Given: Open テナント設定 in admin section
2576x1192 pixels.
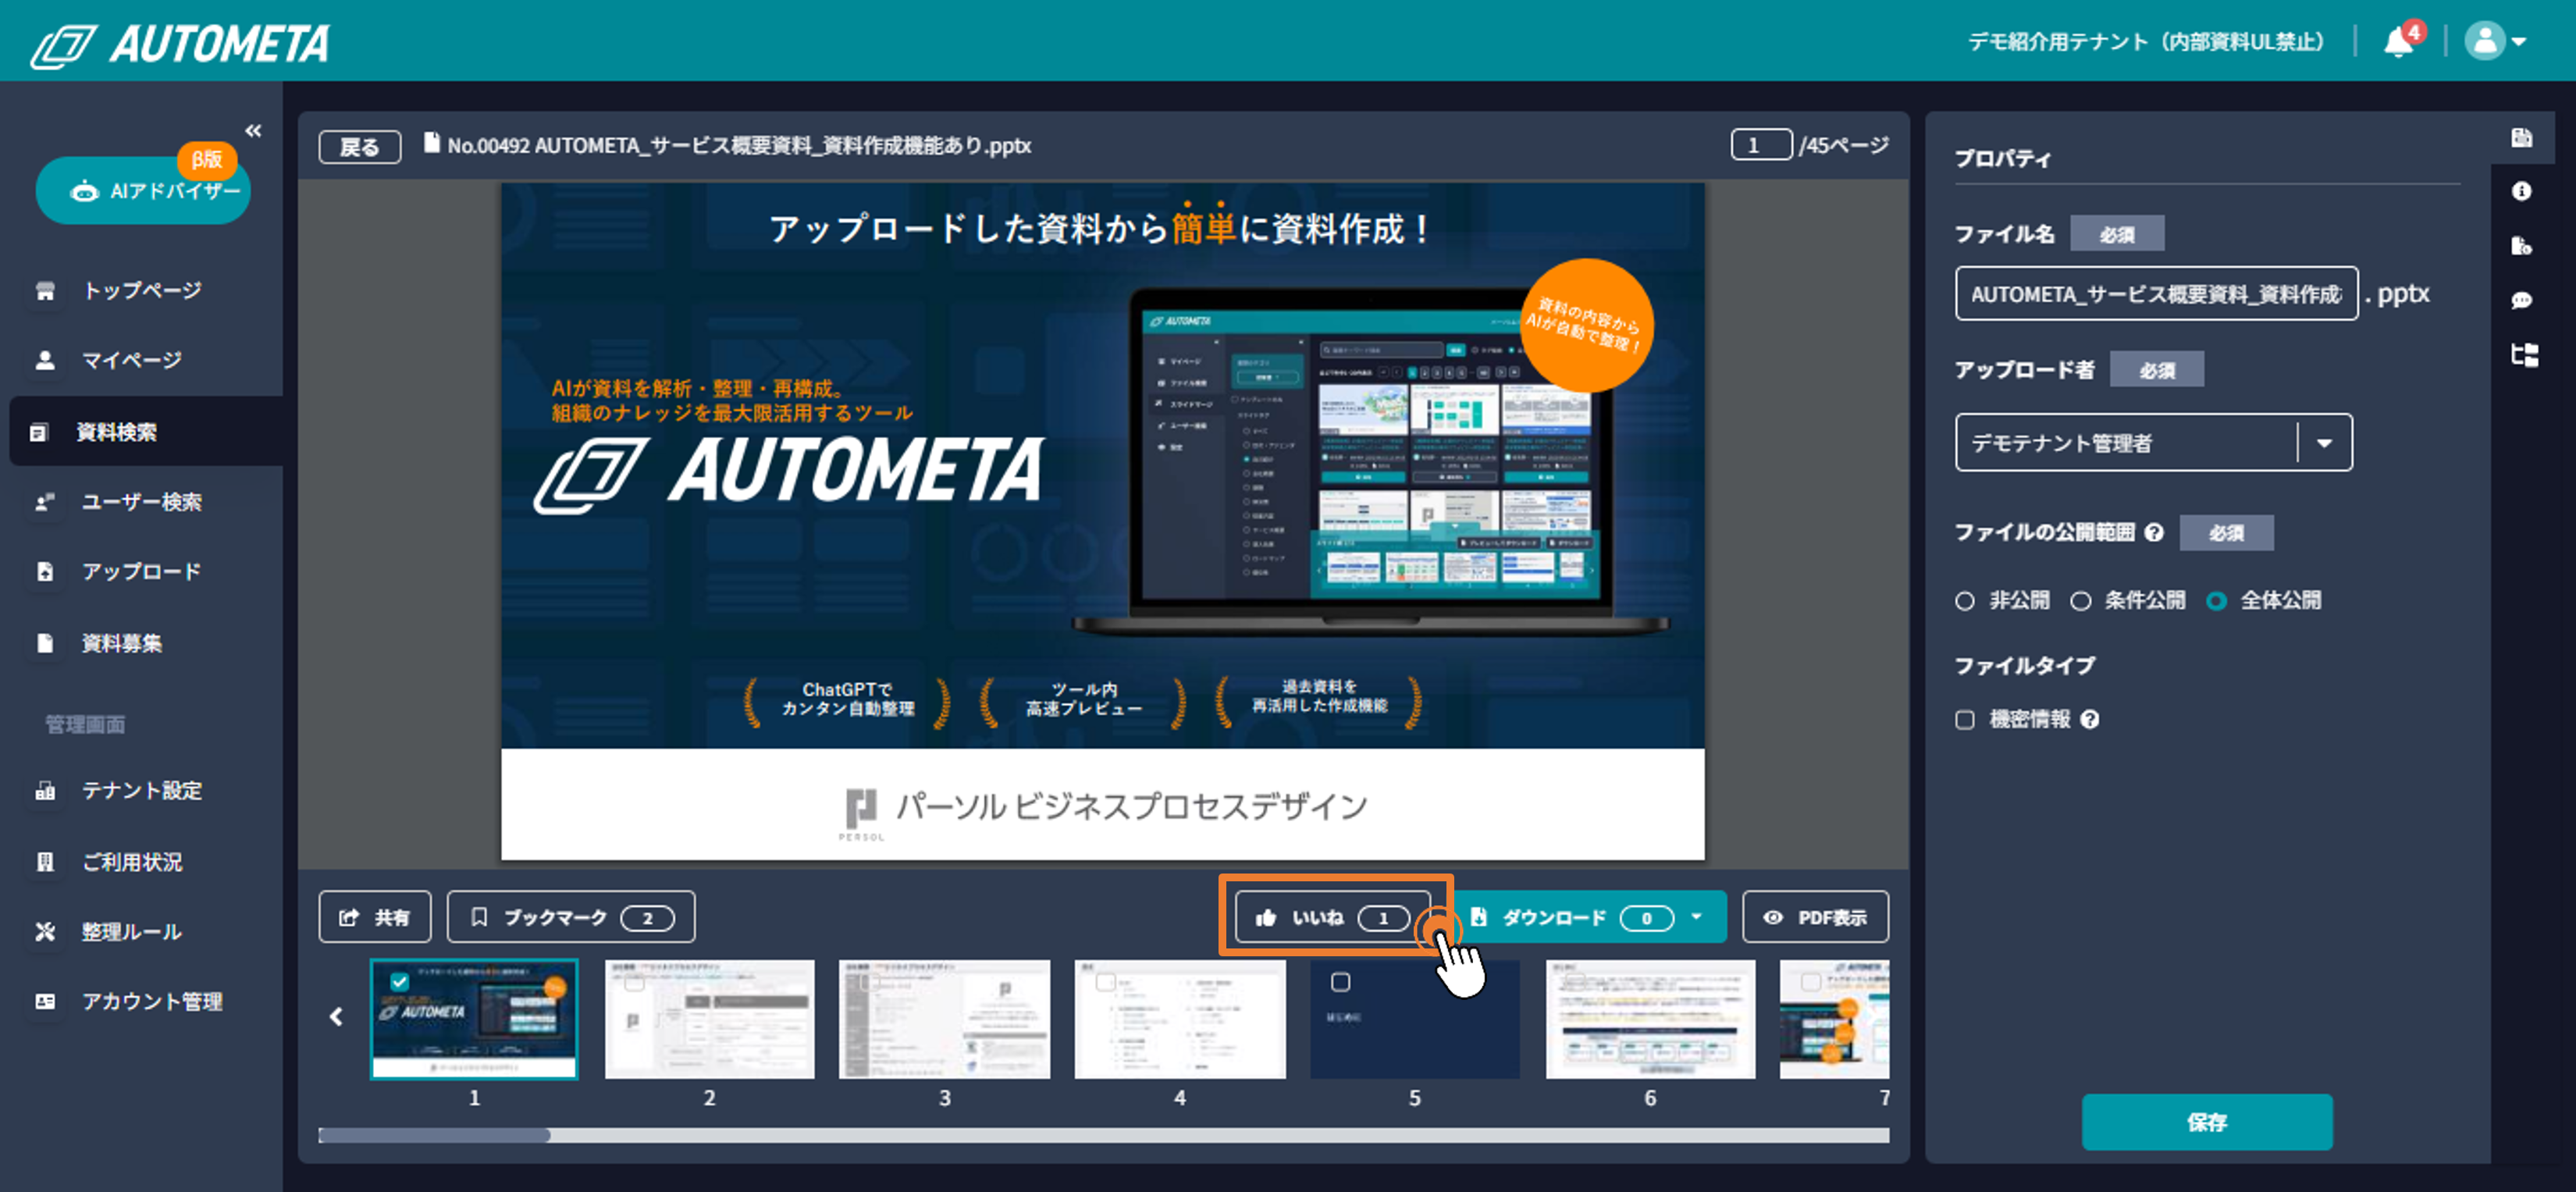Looking at the screenshot, I should pyautogui.click(x=142, y=791).
